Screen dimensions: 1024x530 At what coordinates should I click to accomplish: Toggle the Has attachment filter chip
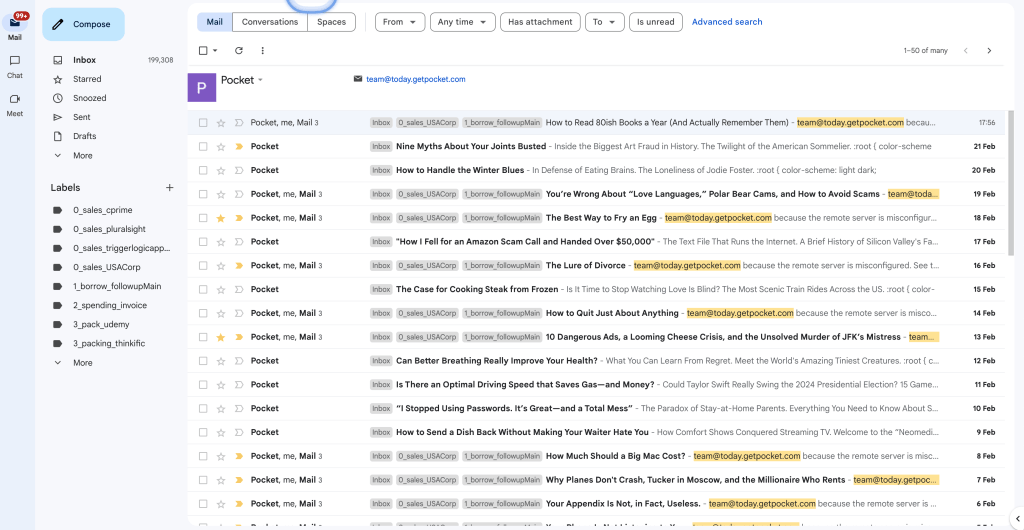(x=540, y=22)
